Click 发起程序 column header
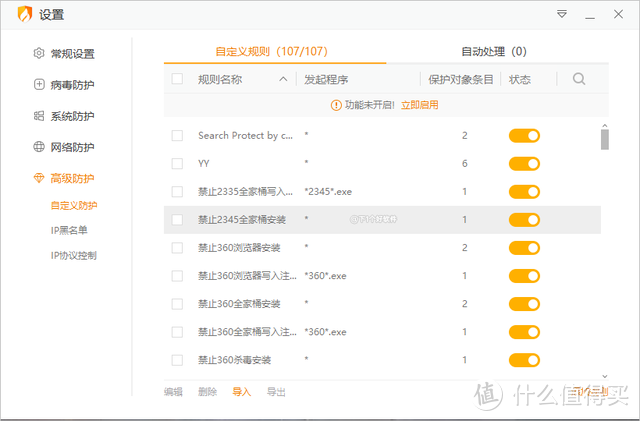Image resolution: width=640 pixels, height=421 pixels. pos(326,80)
